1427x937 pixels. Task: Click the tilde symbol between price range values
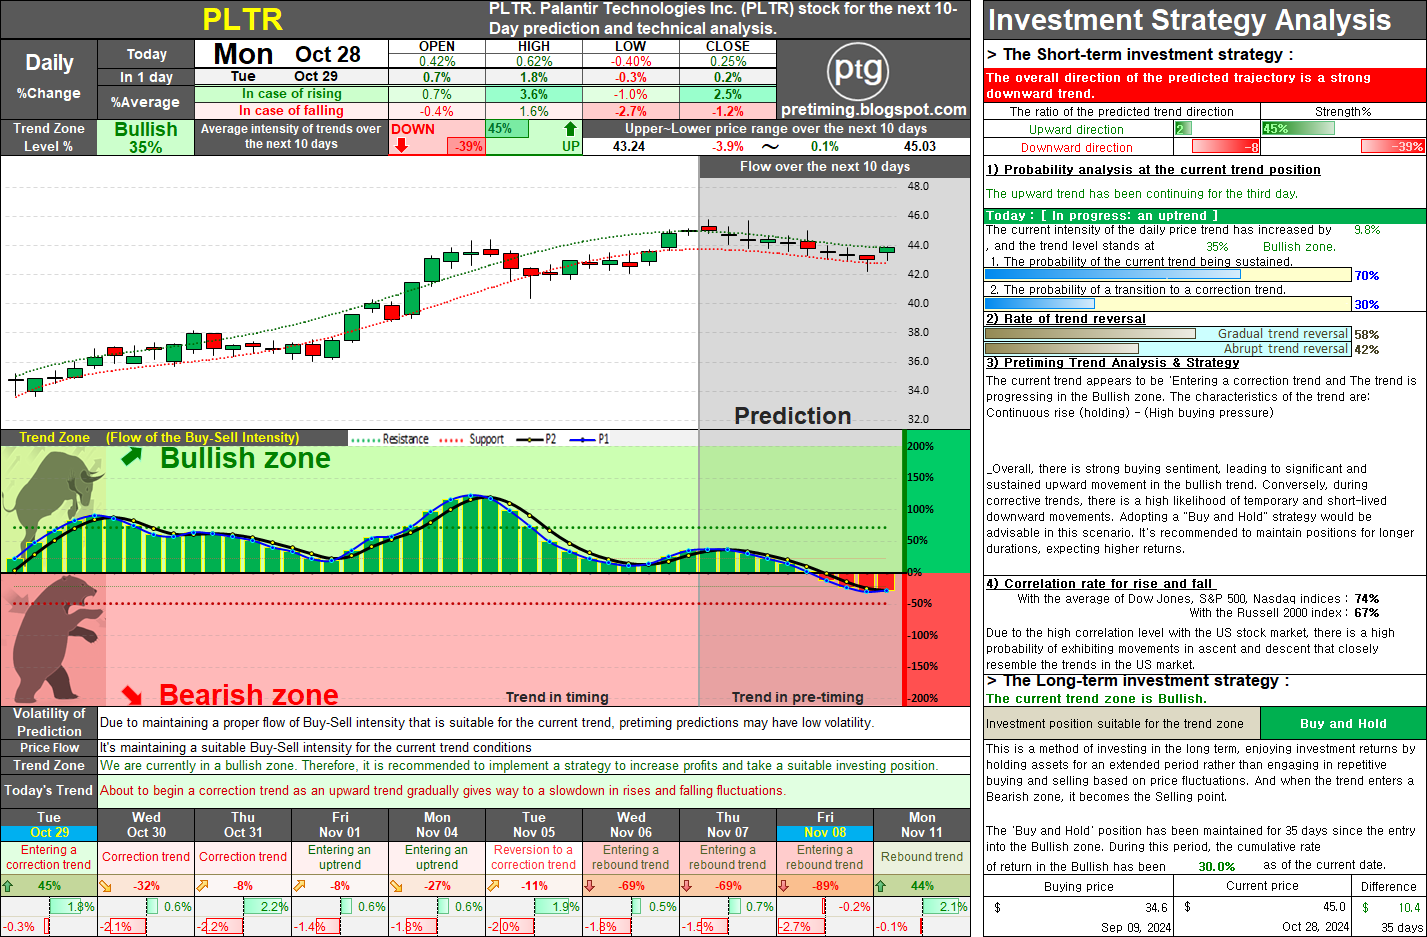tap(770, 146)
